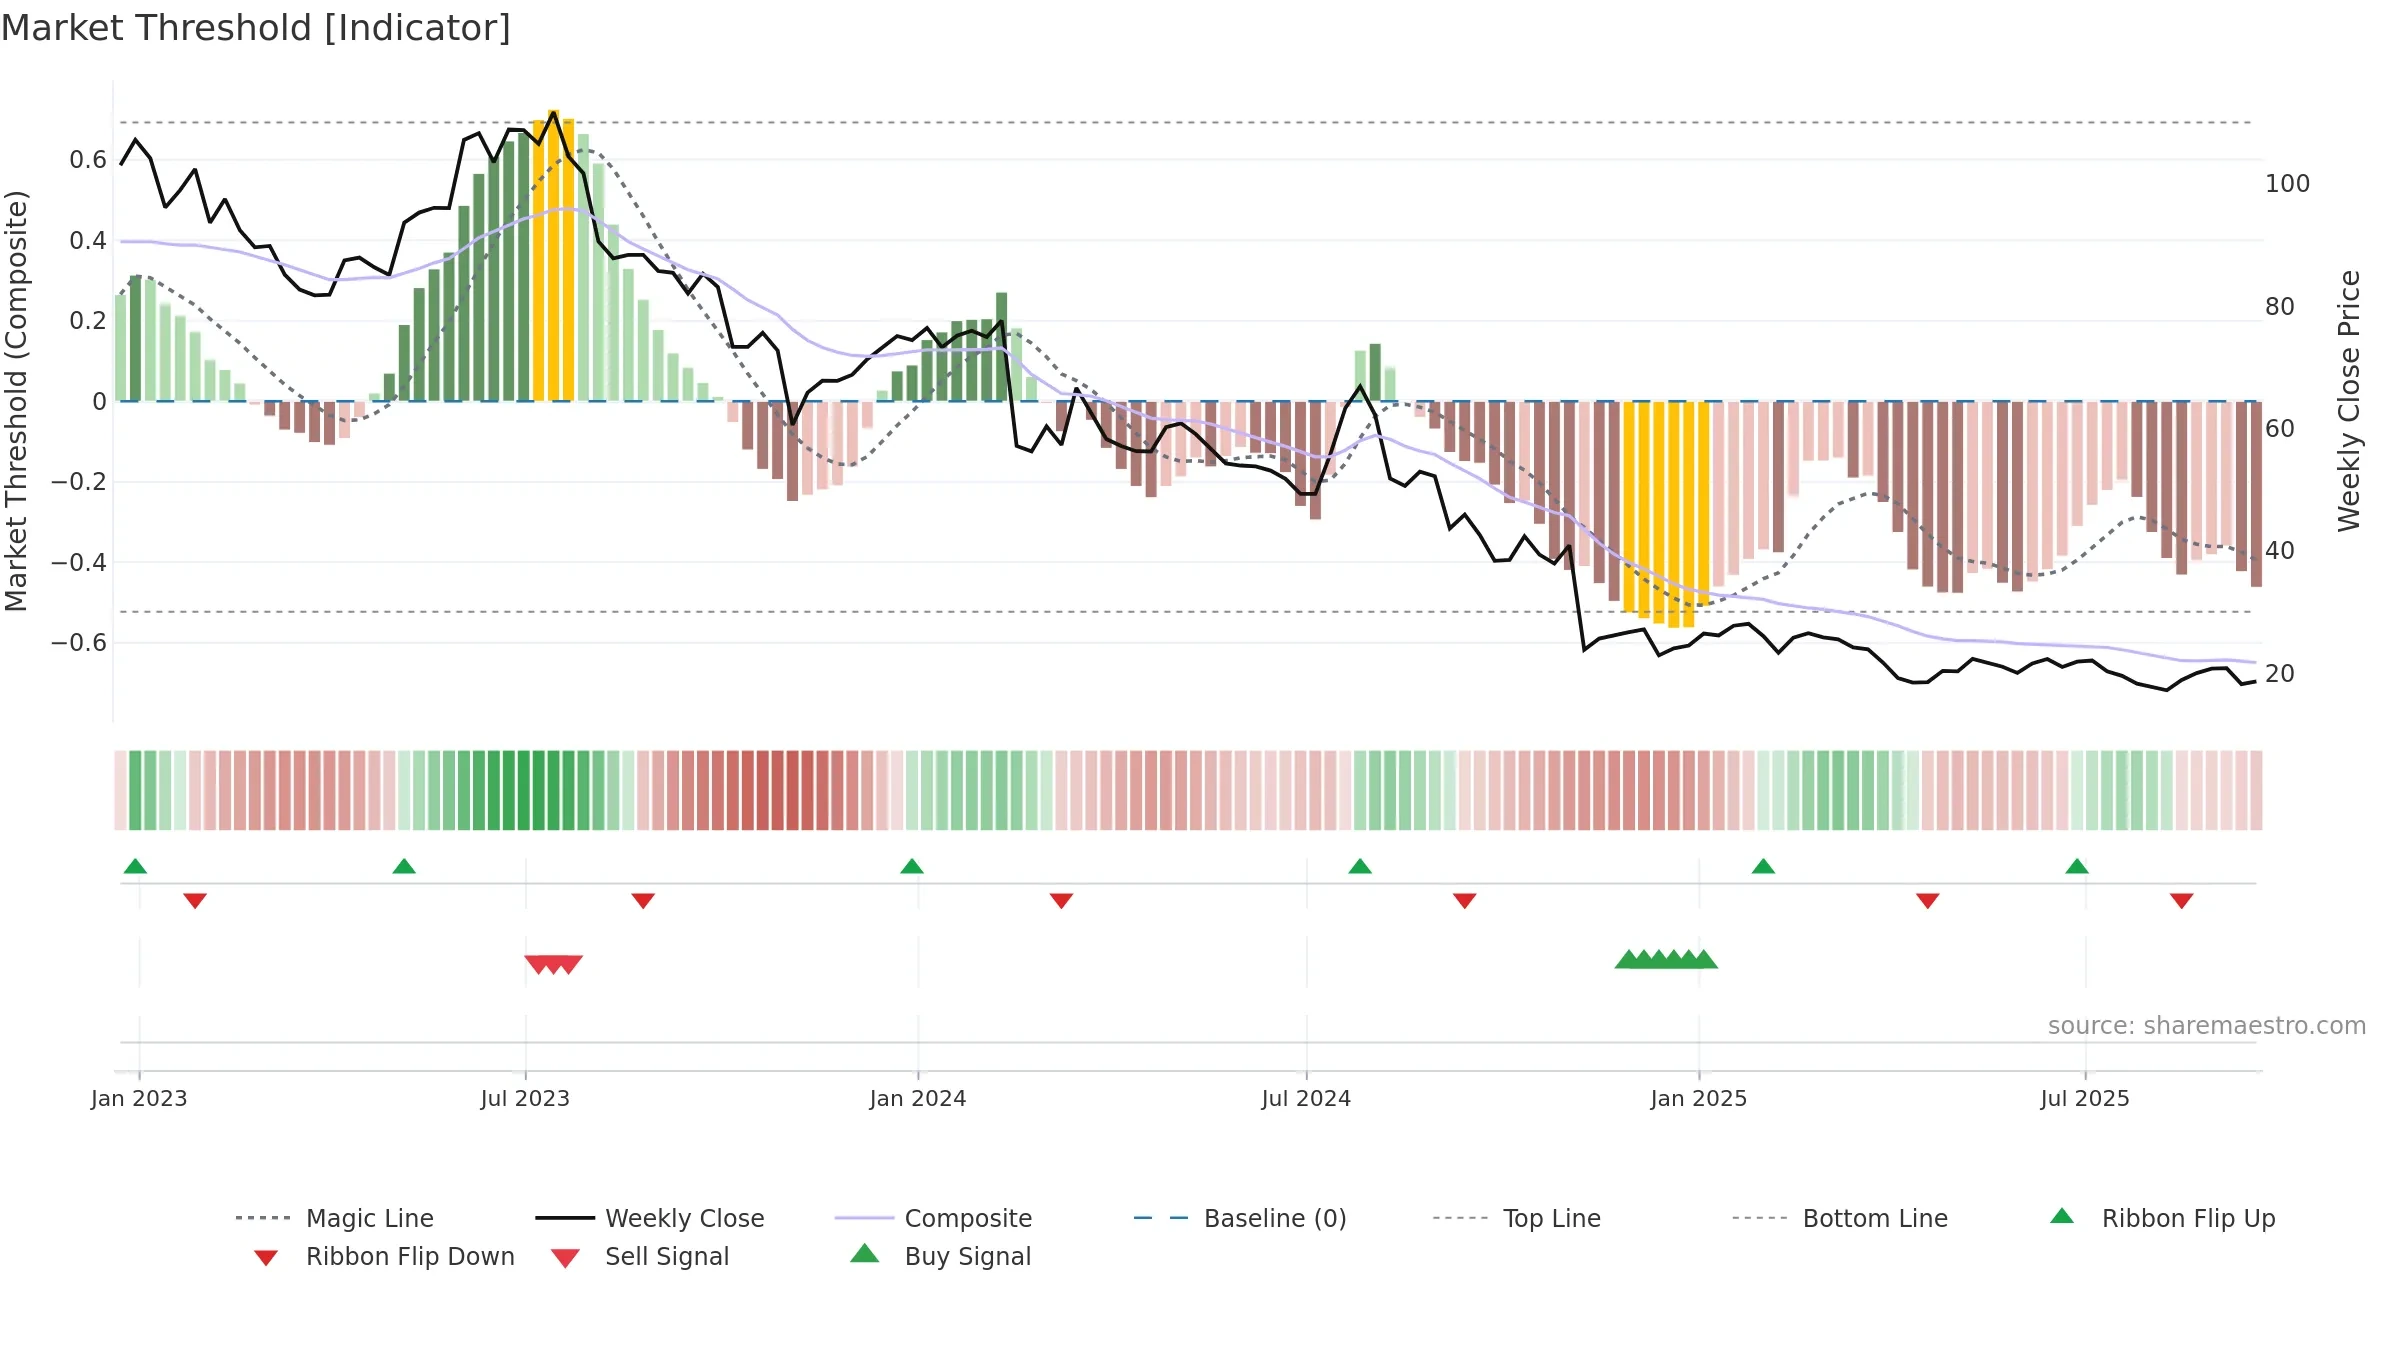This screenshot has width=2400, height=1350.
Task: Click the 60 price axis tick label
Action: [x=2280, y=428]
